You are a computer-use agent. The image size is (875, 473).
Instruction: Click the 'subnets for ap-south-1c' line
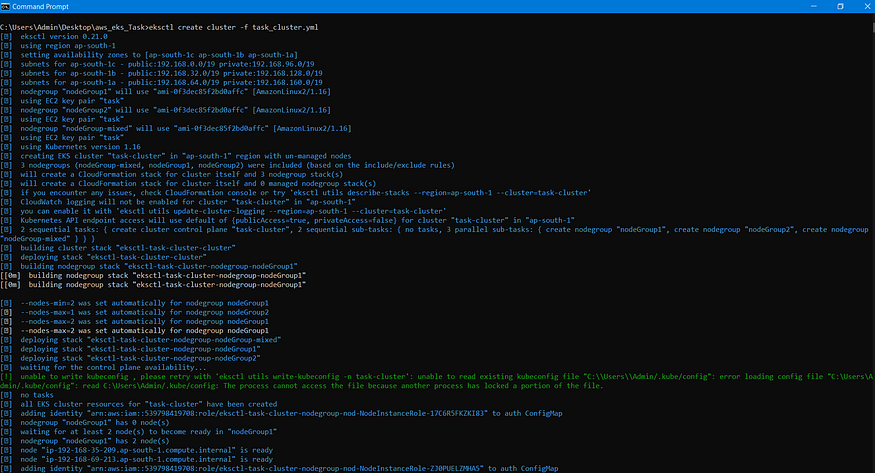[167, 64]
